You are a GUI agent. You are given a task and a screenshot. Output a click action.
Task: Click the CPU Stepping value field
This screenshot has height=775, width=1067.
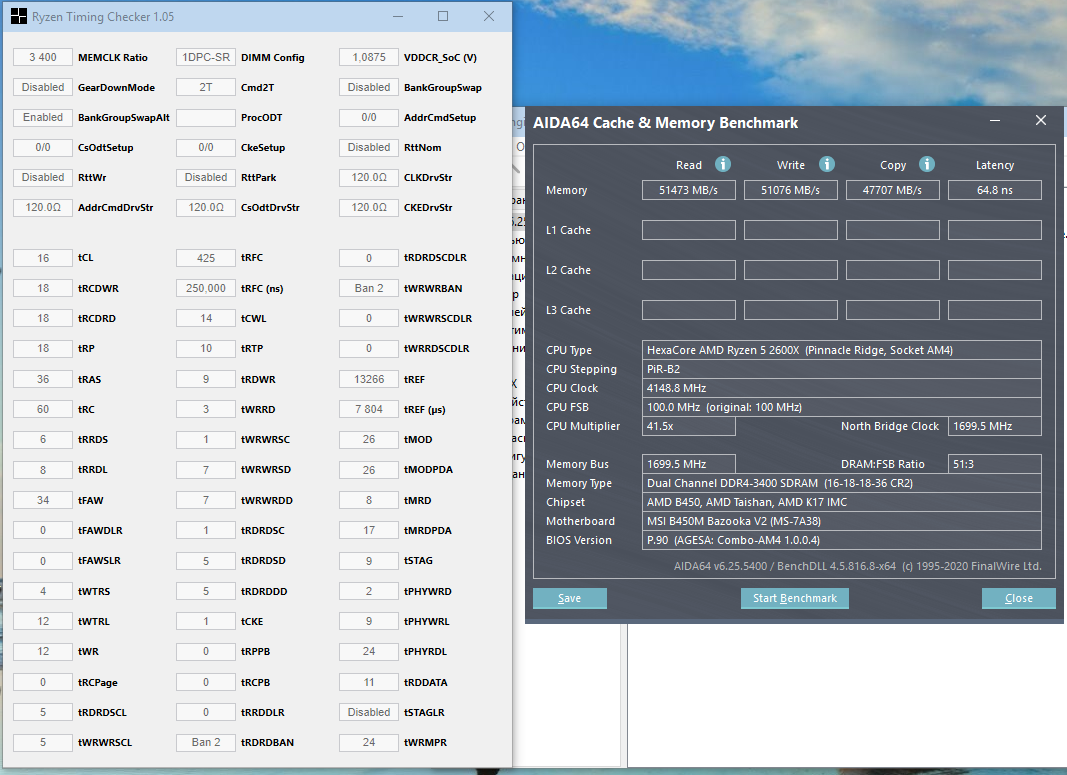pyautogui.click(x=842, y=369)
